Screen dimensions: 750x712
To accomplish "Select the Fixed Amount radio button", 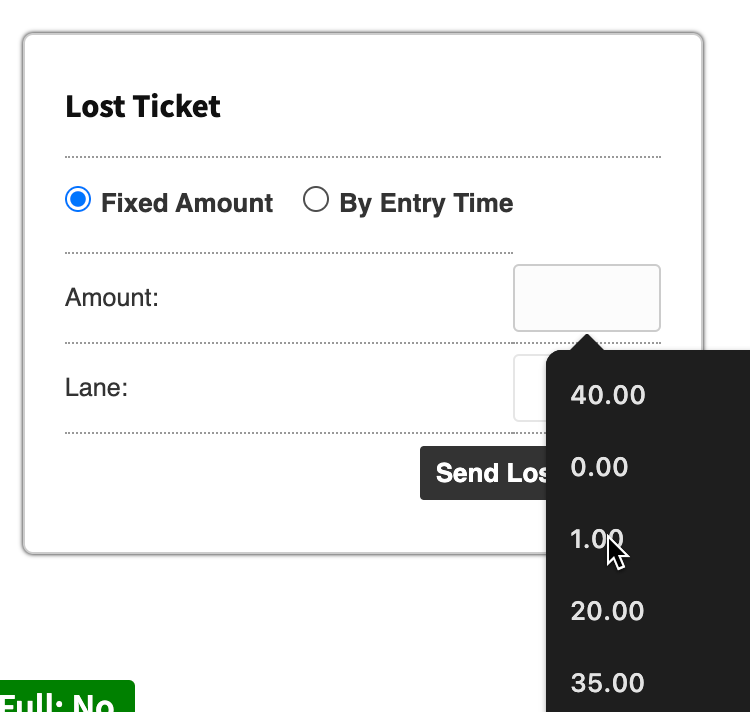I will click(78, 200).
